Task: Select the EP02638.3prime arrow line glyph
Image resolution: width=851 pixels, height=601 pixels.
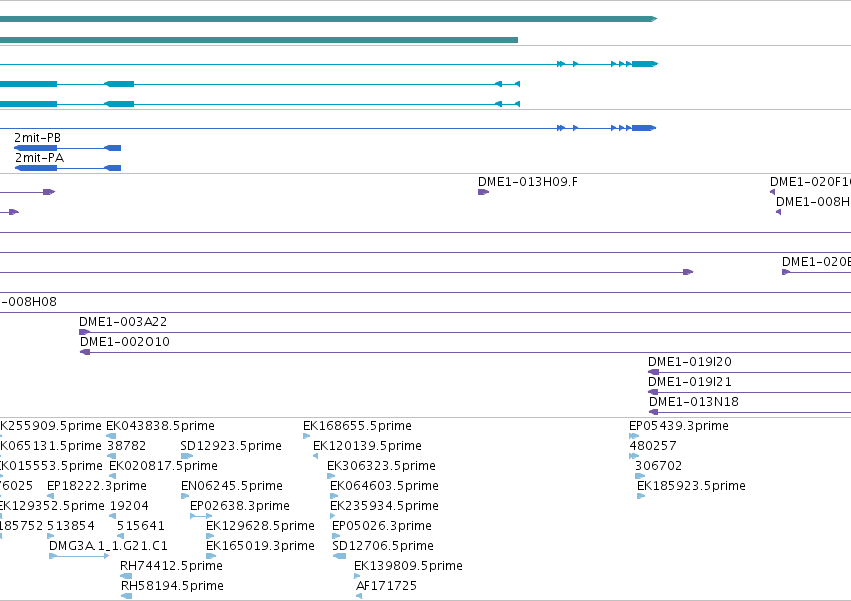Action: pyautogui.click(x=201, y=516)
